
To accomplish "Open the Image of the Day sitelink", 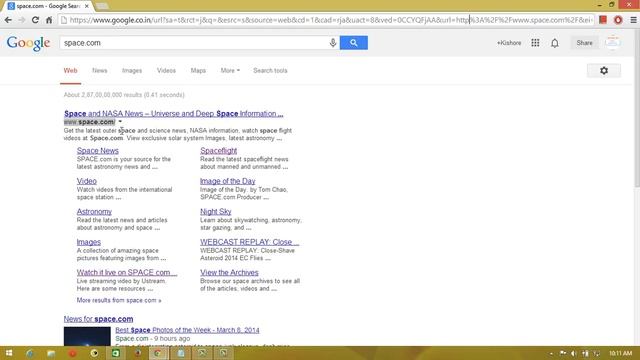I will [x=227, y=181].
